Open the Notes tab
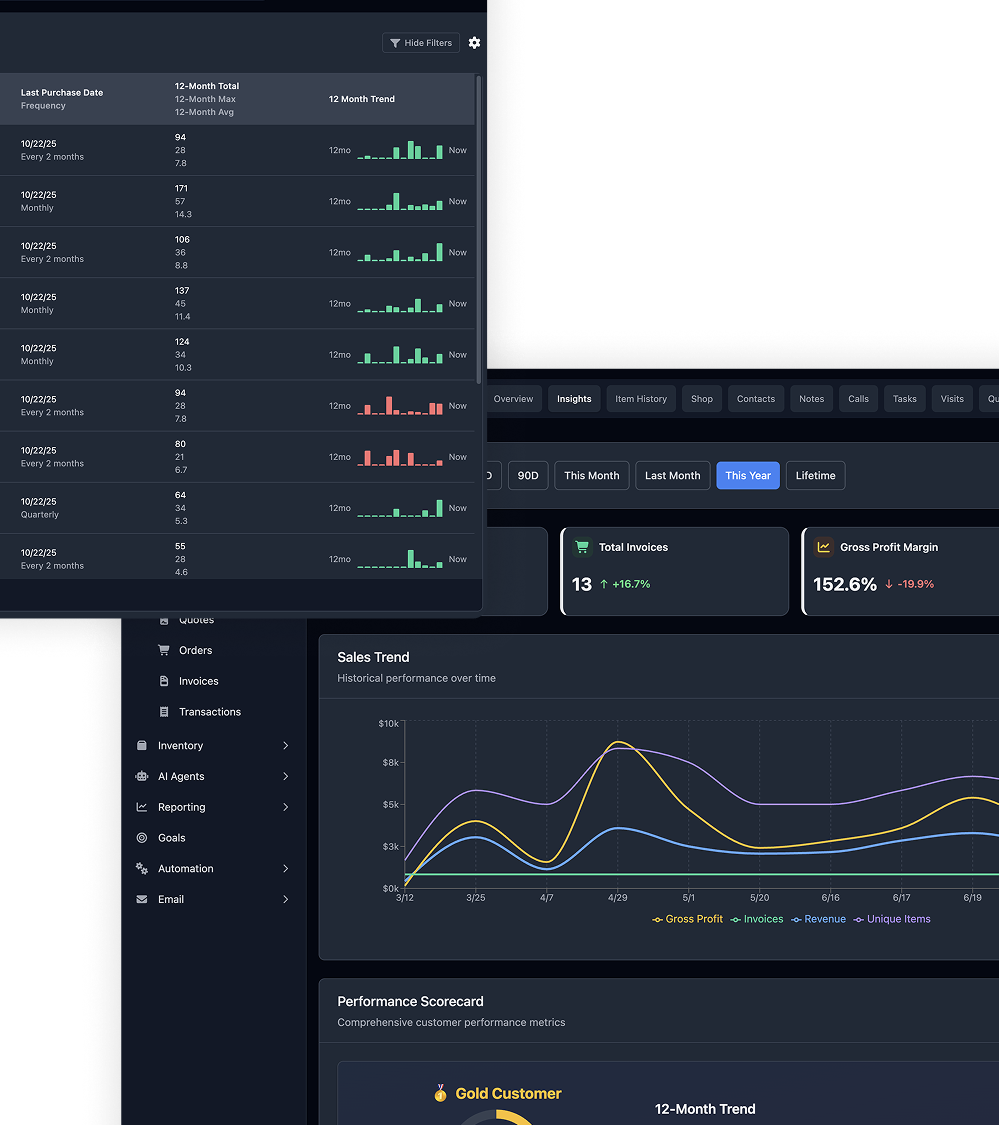This screenshot has height=1125, width=999. pos(812,399)
